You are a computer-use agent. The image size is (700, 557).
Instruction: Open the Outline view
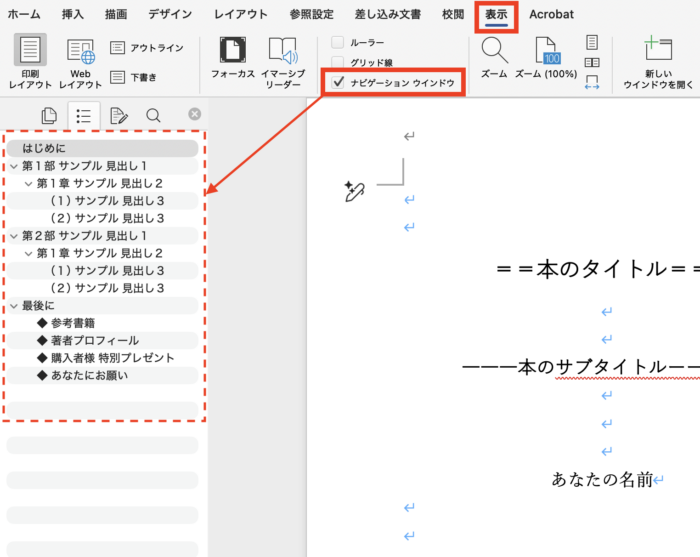pyautogui.click(x=147, y=48)
